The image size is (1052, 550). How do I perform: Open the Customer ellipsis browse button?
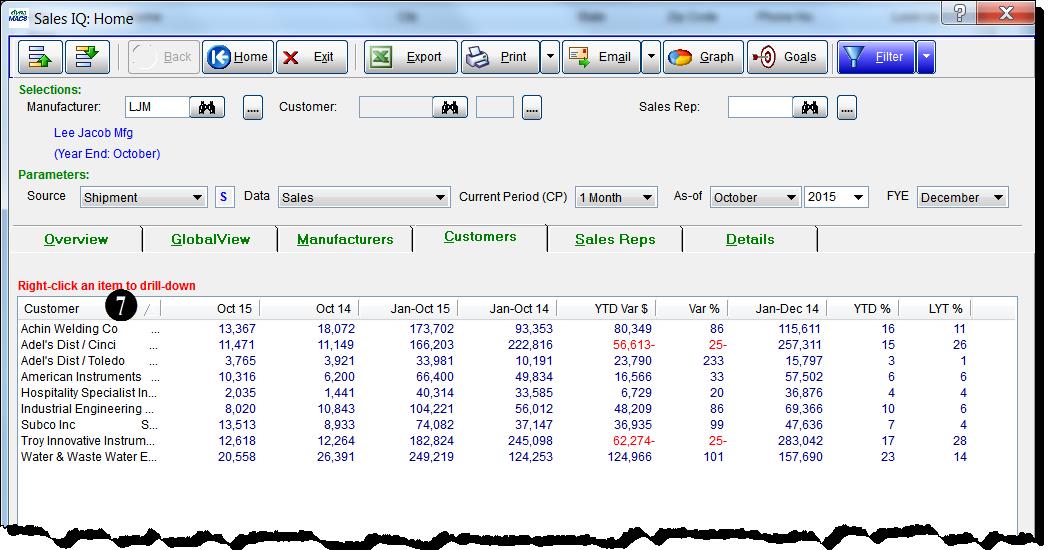point(532,107)
